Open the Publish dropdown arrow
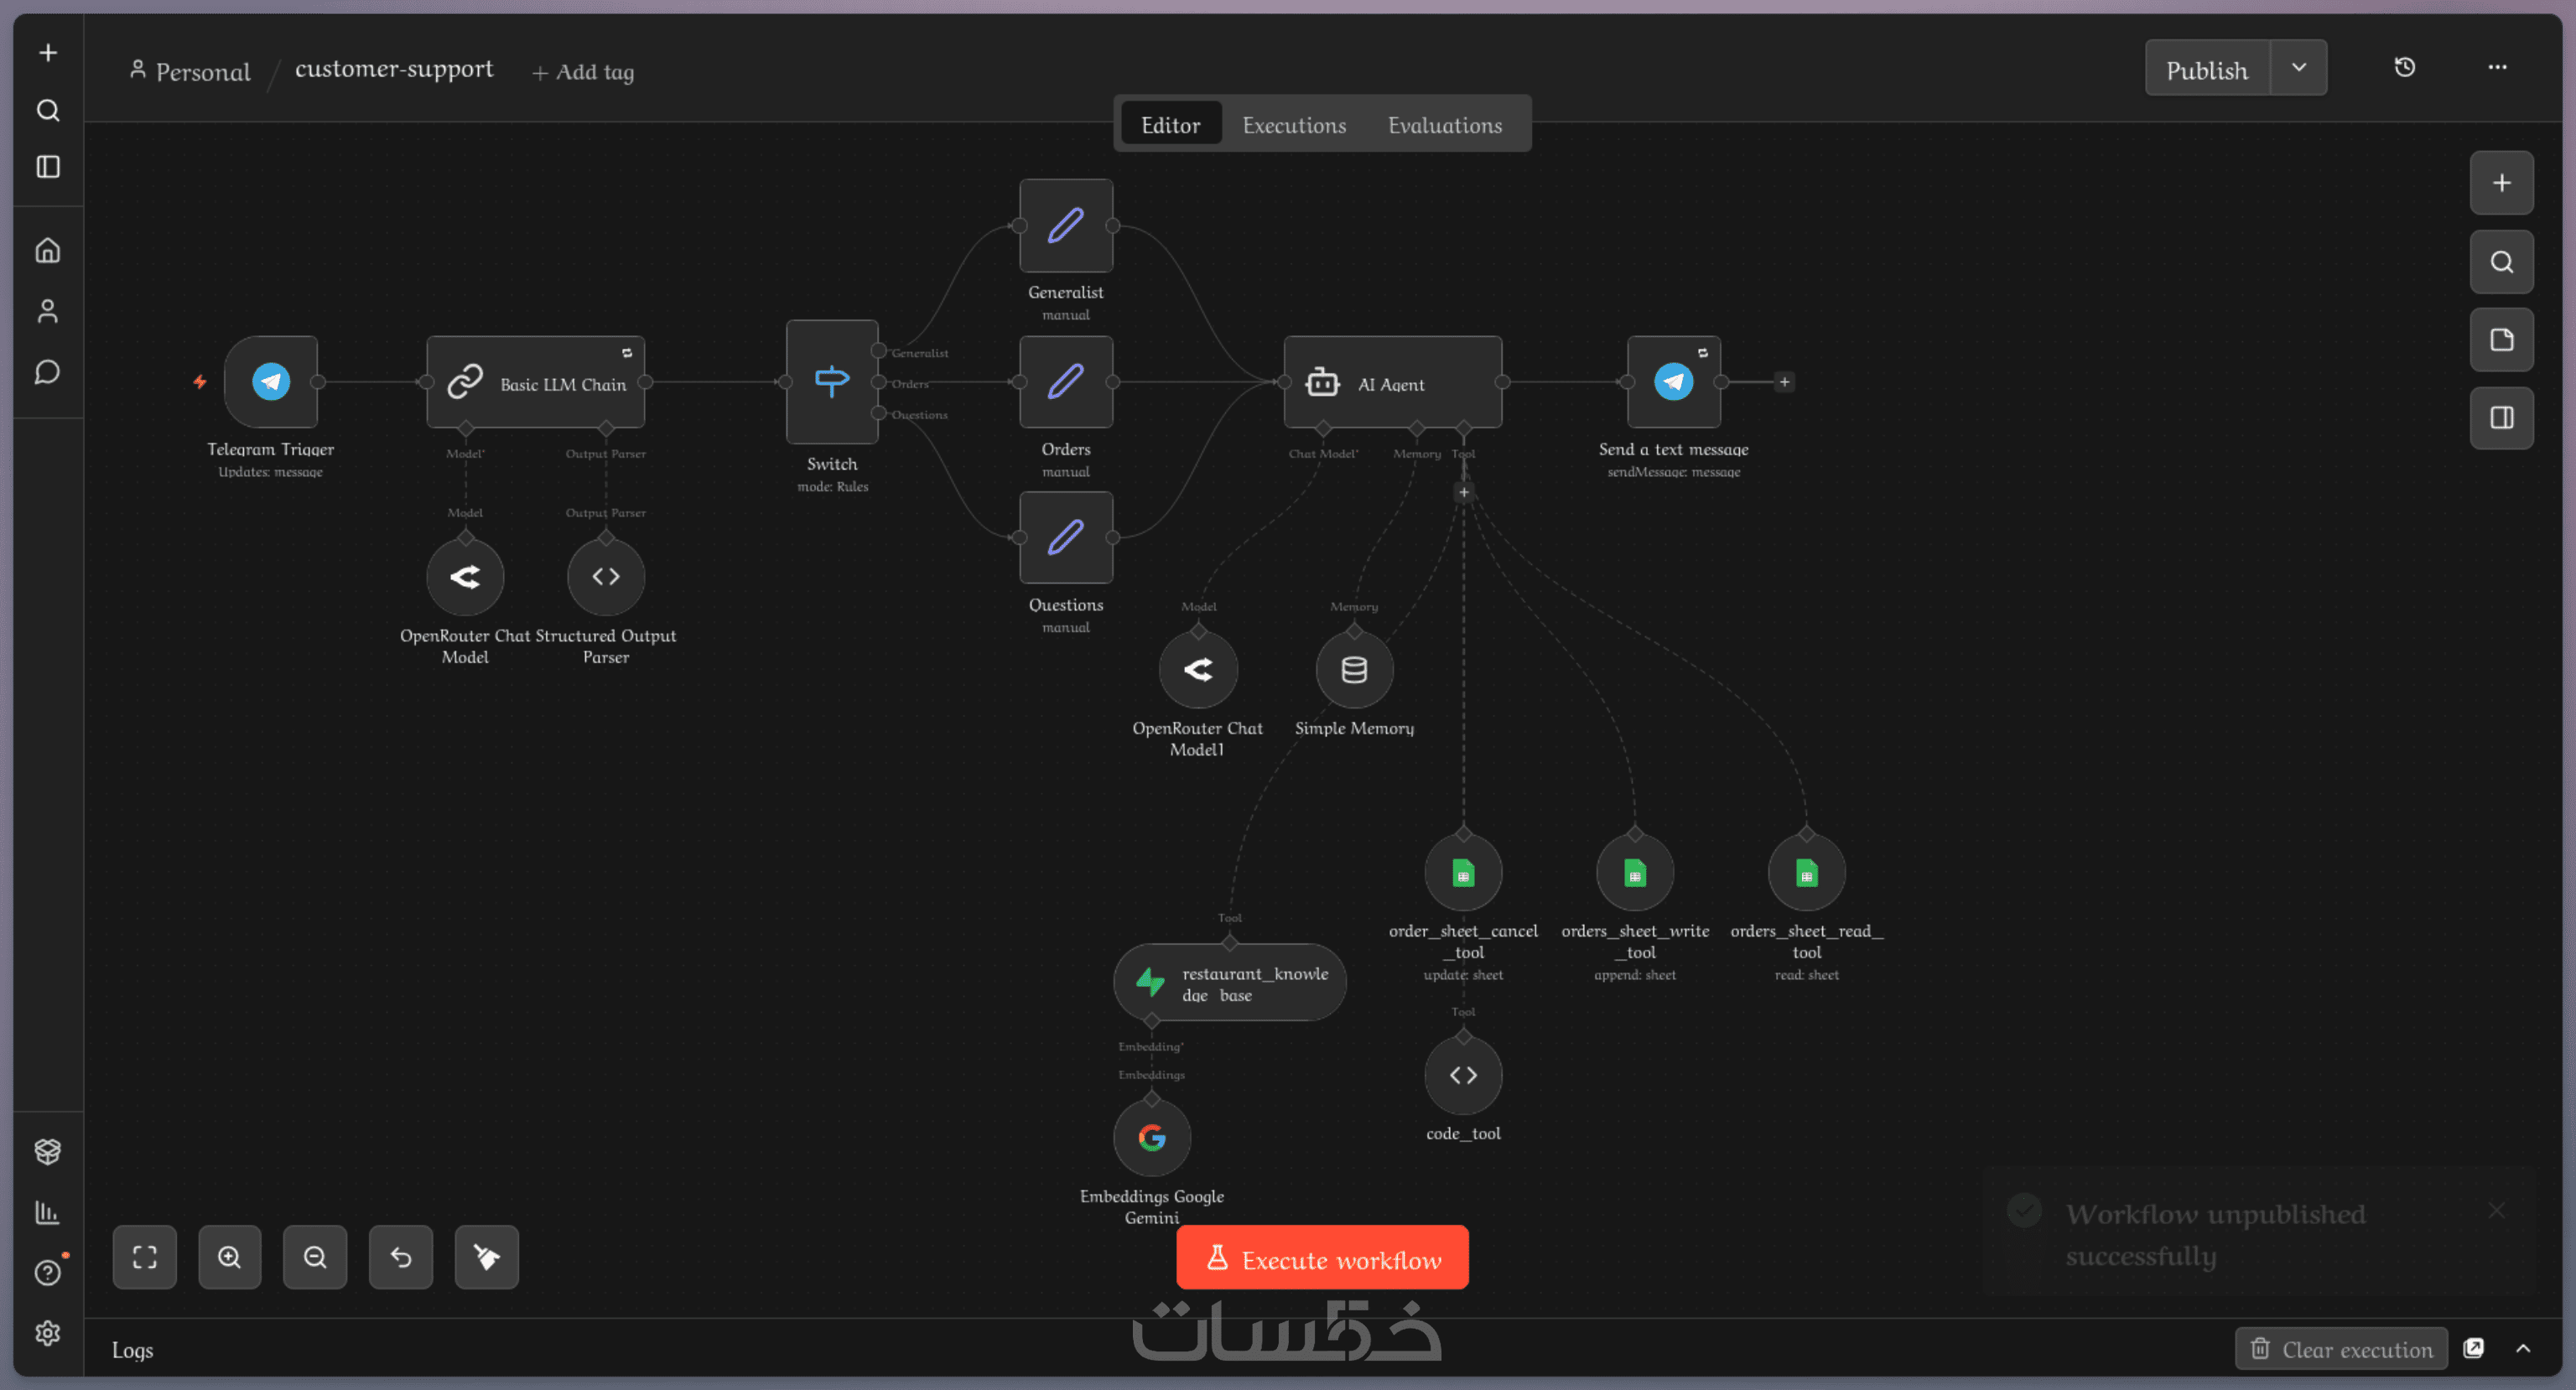Screen dimensions: 2576x1390 click(2298, 67)
